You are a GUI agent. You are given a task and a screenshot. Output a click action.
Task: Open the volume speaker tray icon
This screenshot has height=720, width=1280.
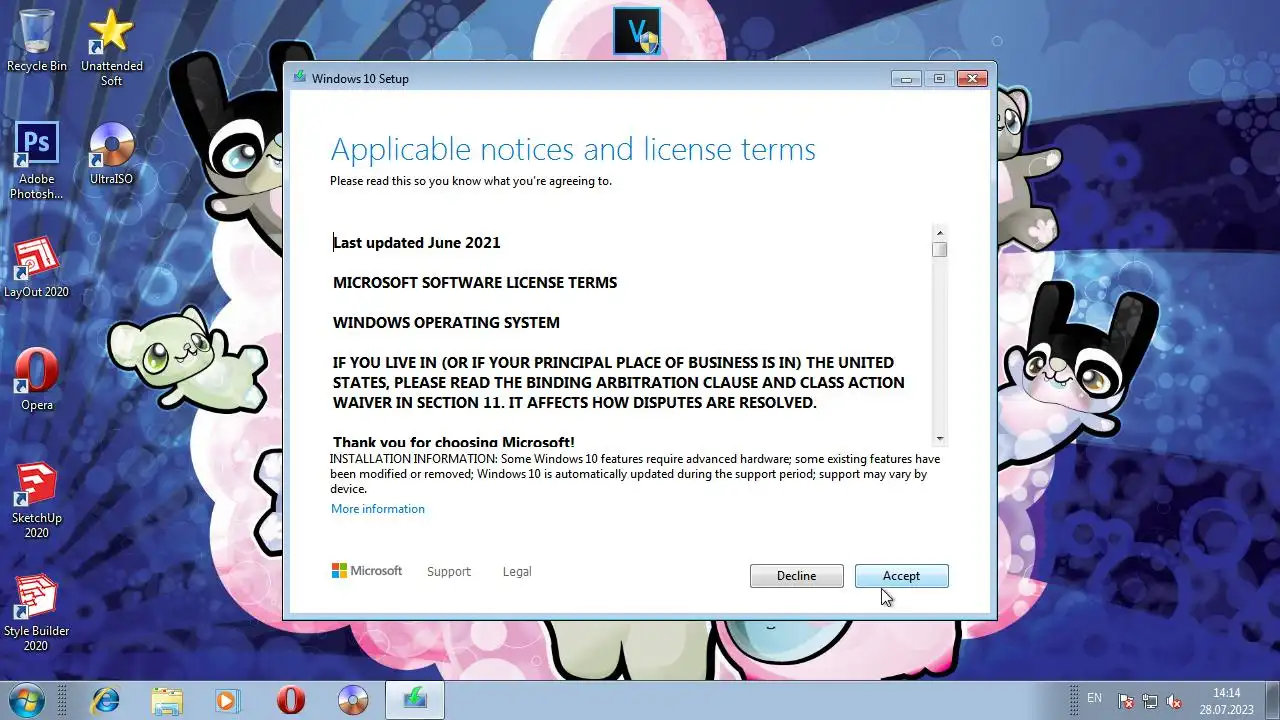[1174, 700]
